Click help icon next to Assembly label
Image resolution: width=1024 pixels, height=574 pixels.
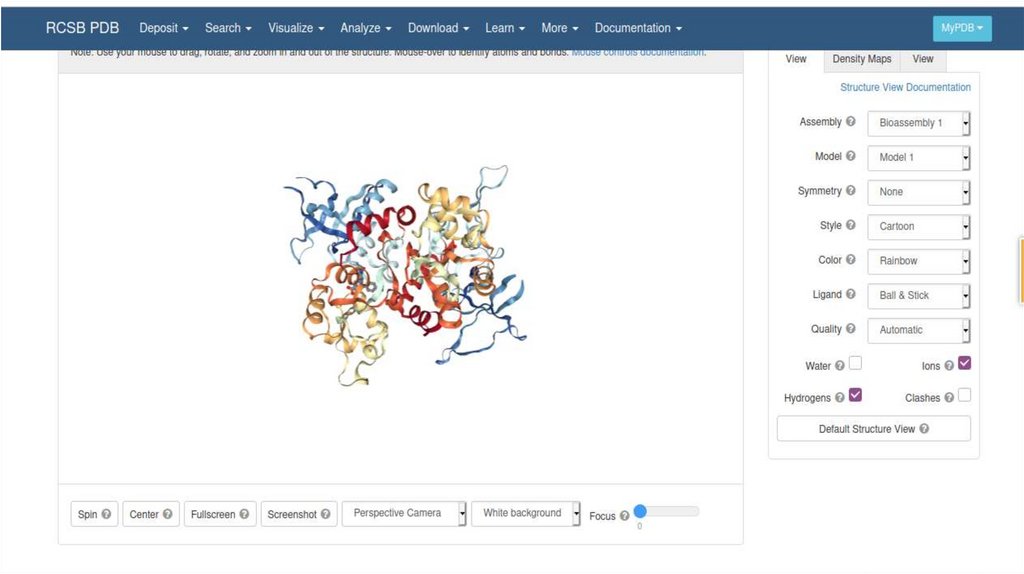[x=851, y=122]
